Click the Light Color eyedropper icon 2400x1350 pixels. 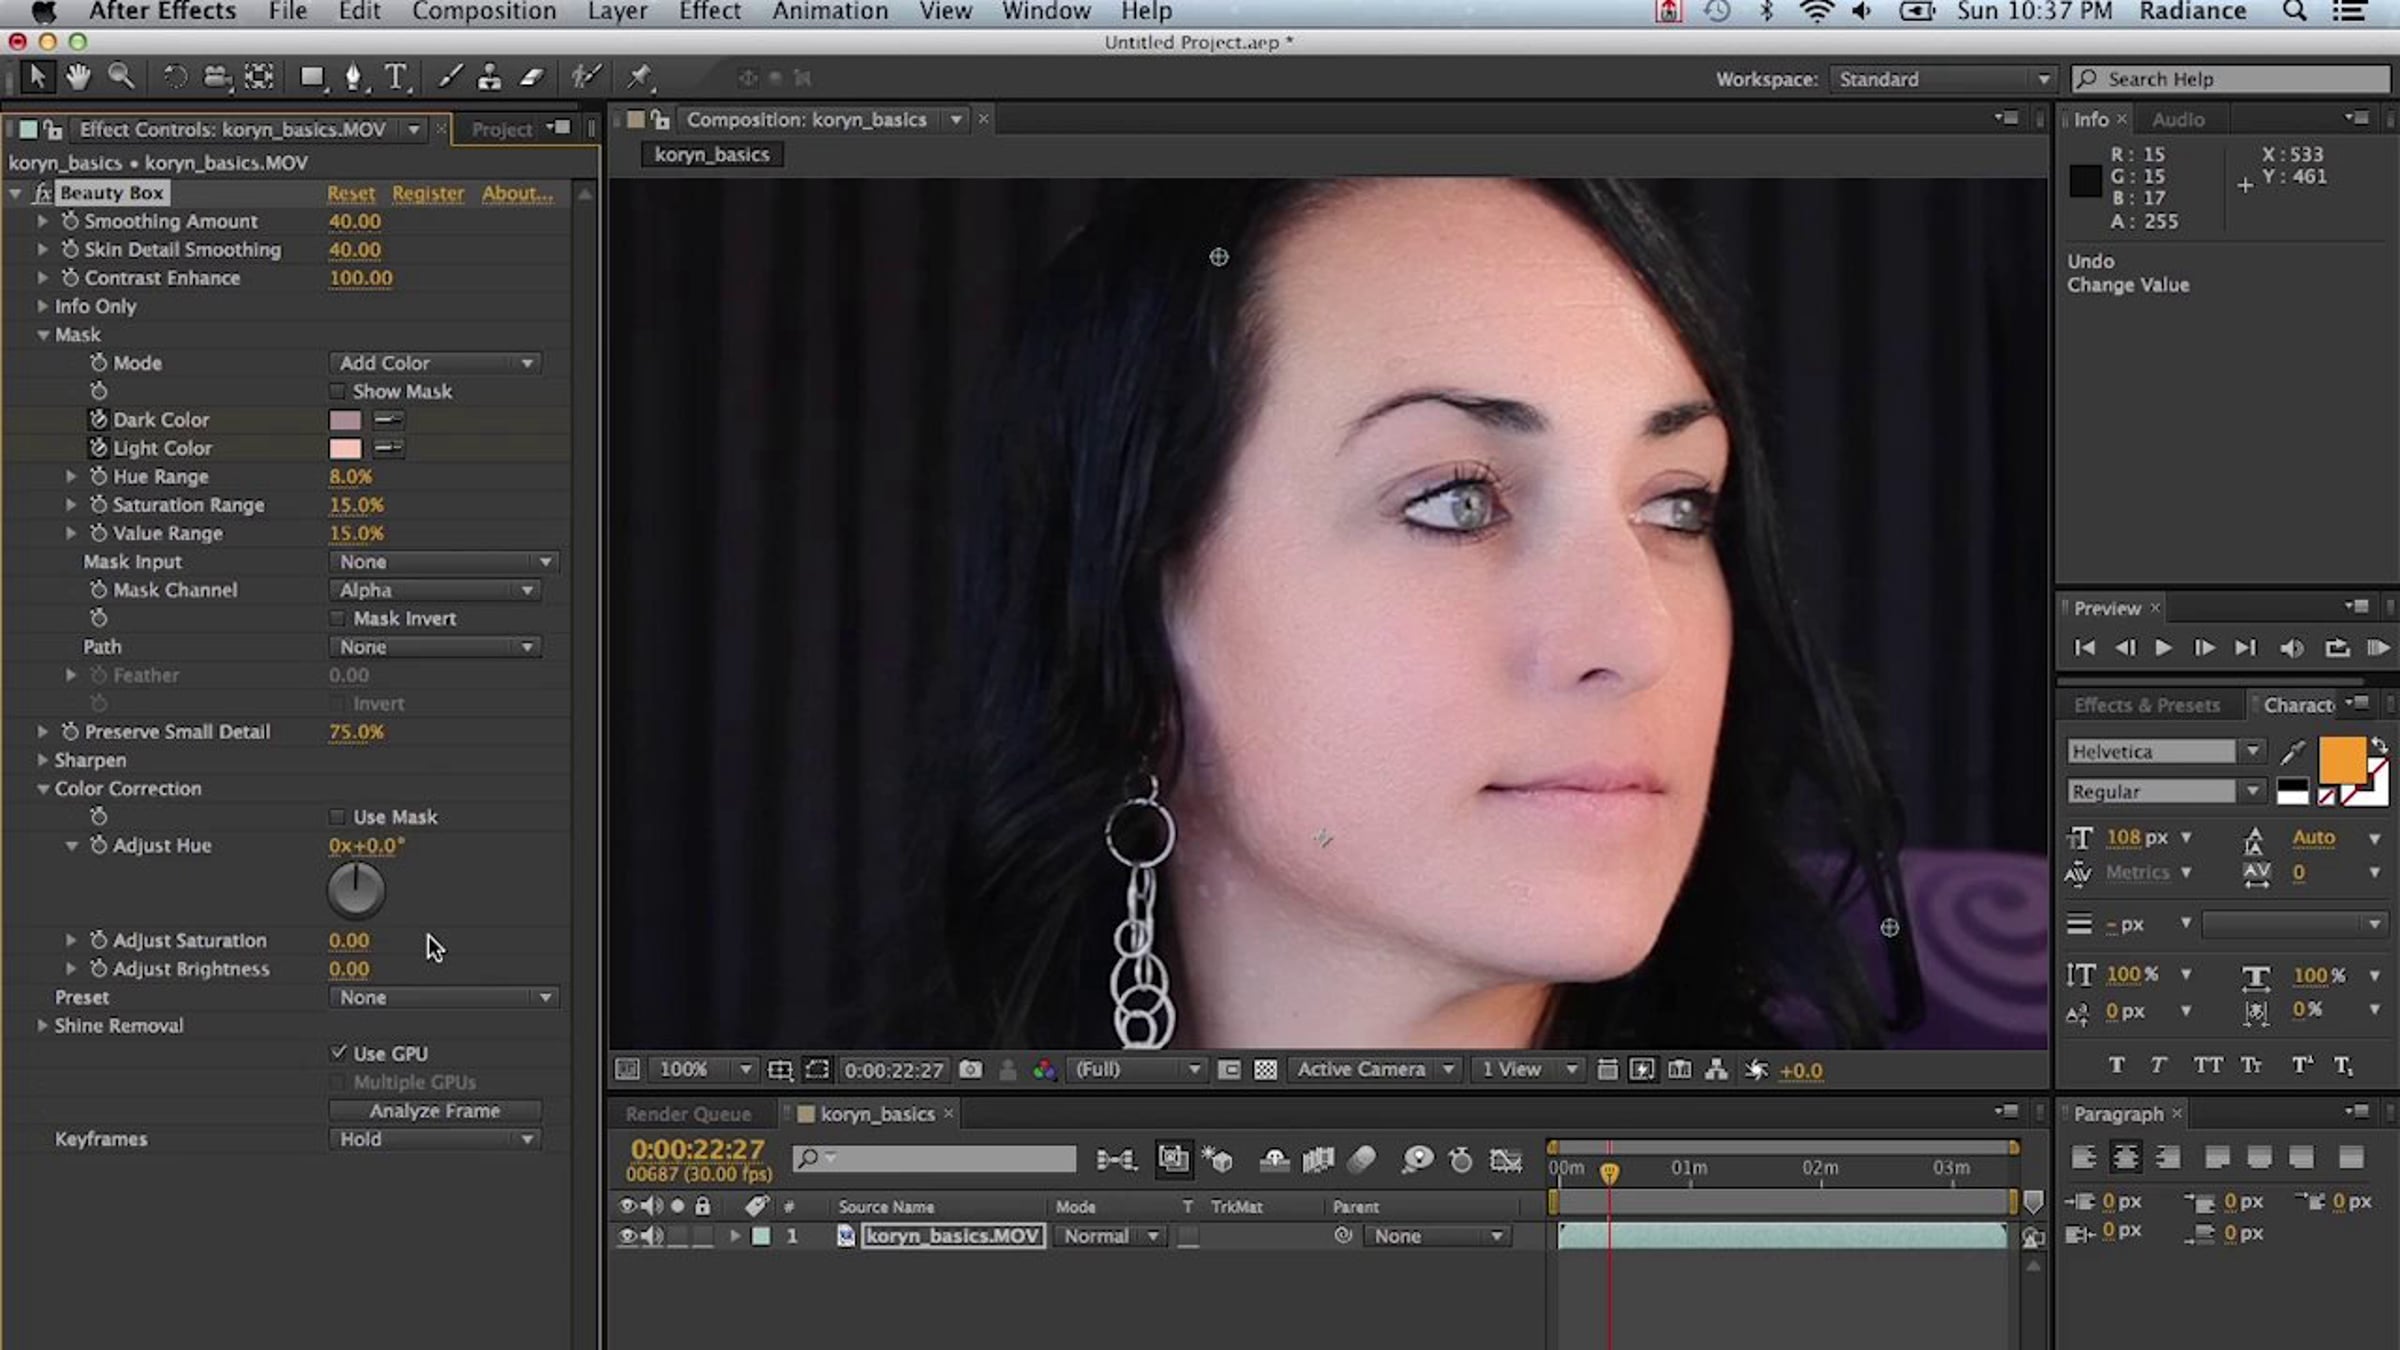(388, 448)
